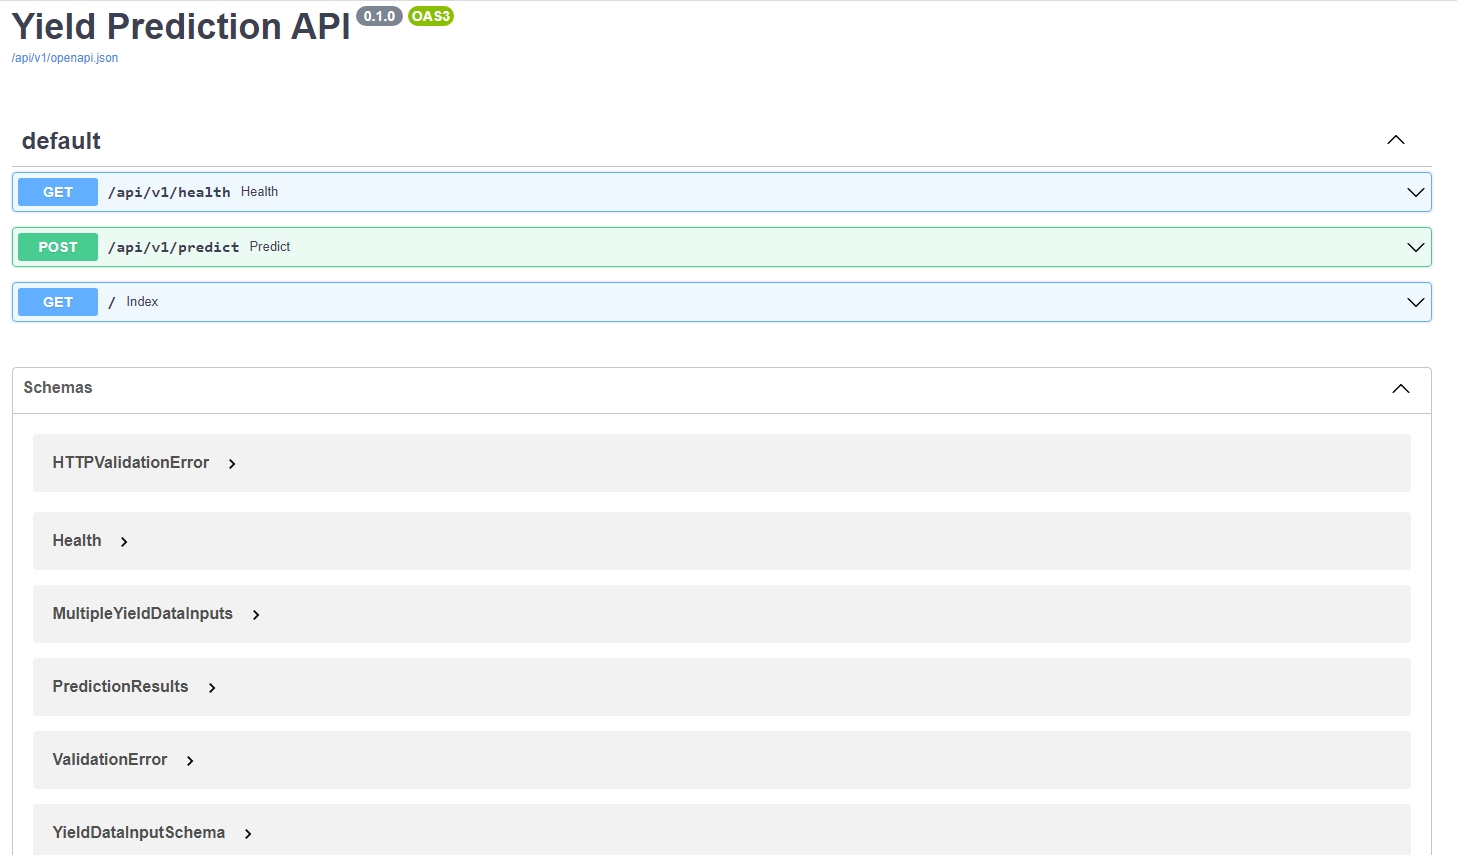Expand the MultipleYieldDataInputs schema arrow
The width and height of the screenshot is (1457, 855).
tap(256, 615)
